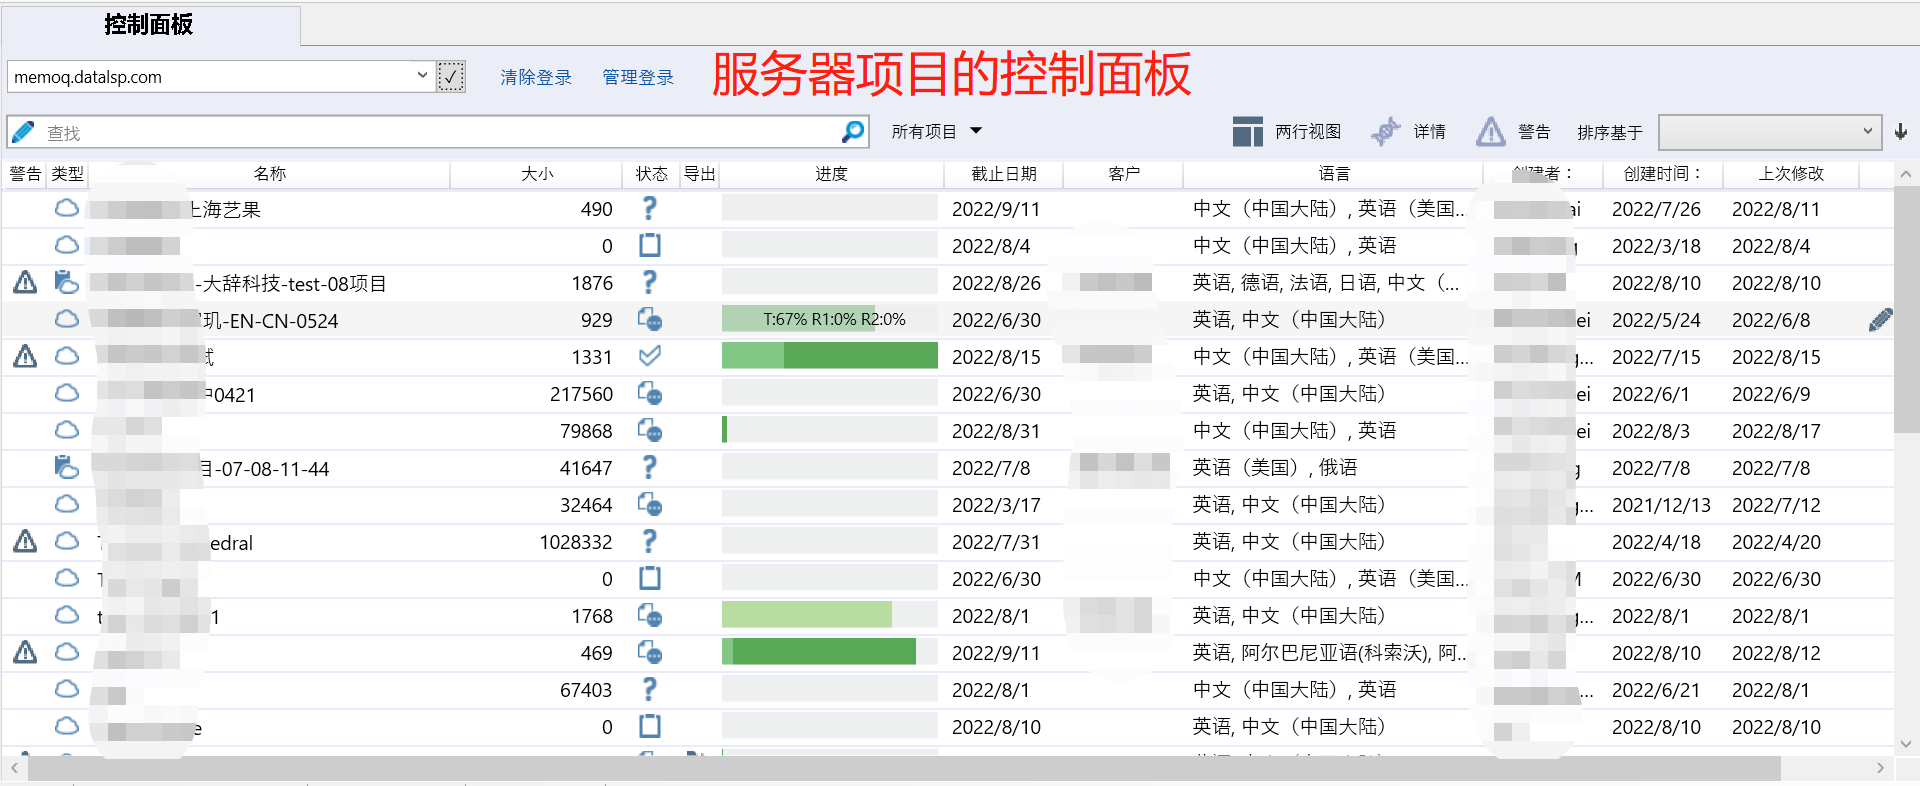1920x786 pixels.
Task: Click the edit pencil icon on EN-CN-0524 row
Action: click(1880, 319)
